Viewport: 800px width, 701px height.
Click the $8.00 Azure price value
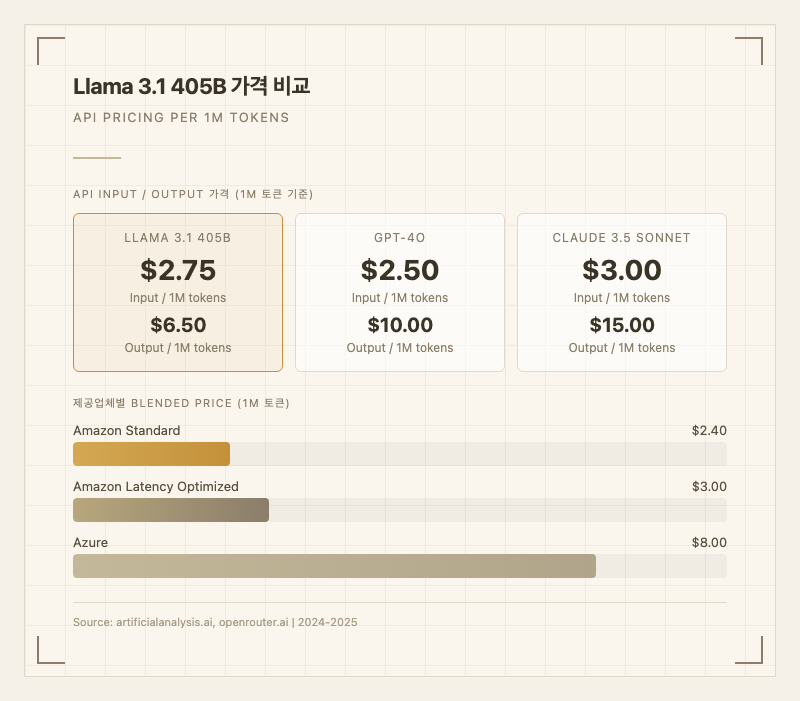tap(708, 543)
